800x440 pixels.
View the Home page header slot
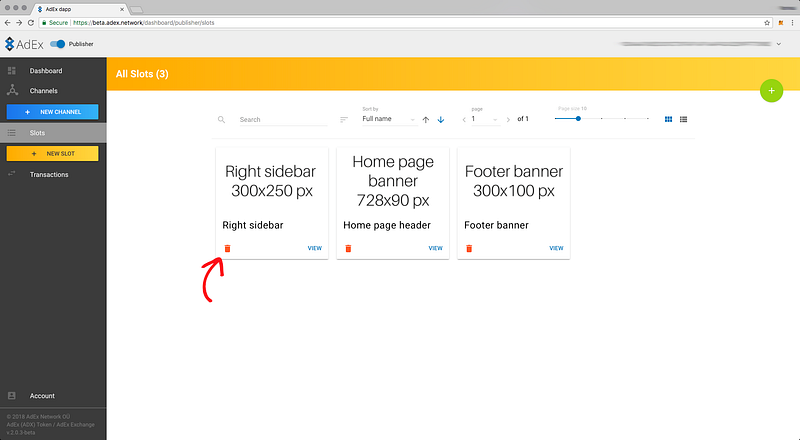(435, 248)
